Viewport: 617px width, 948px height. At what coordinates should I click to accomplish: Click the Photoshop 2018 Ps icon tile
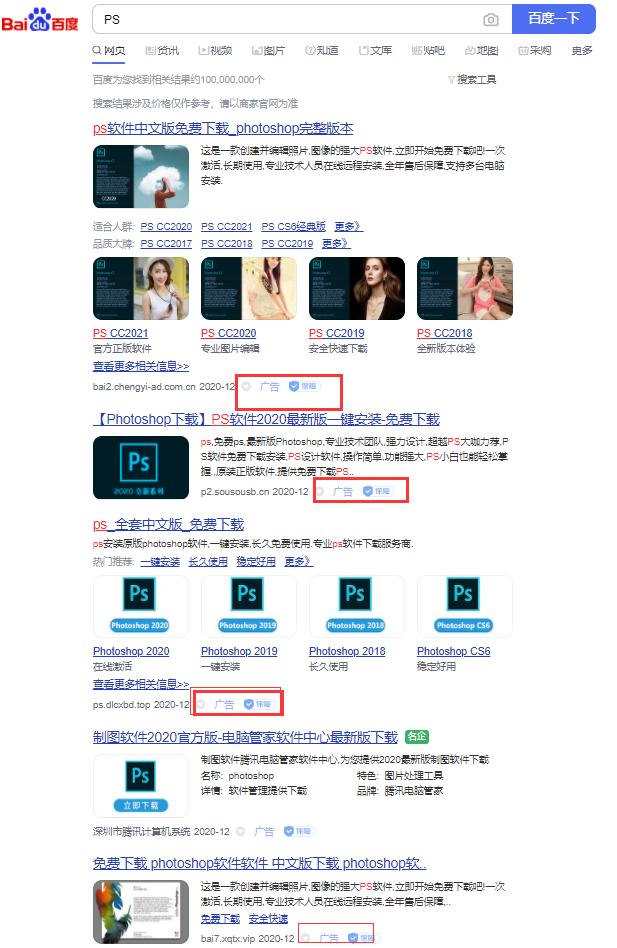pos(356,606)
